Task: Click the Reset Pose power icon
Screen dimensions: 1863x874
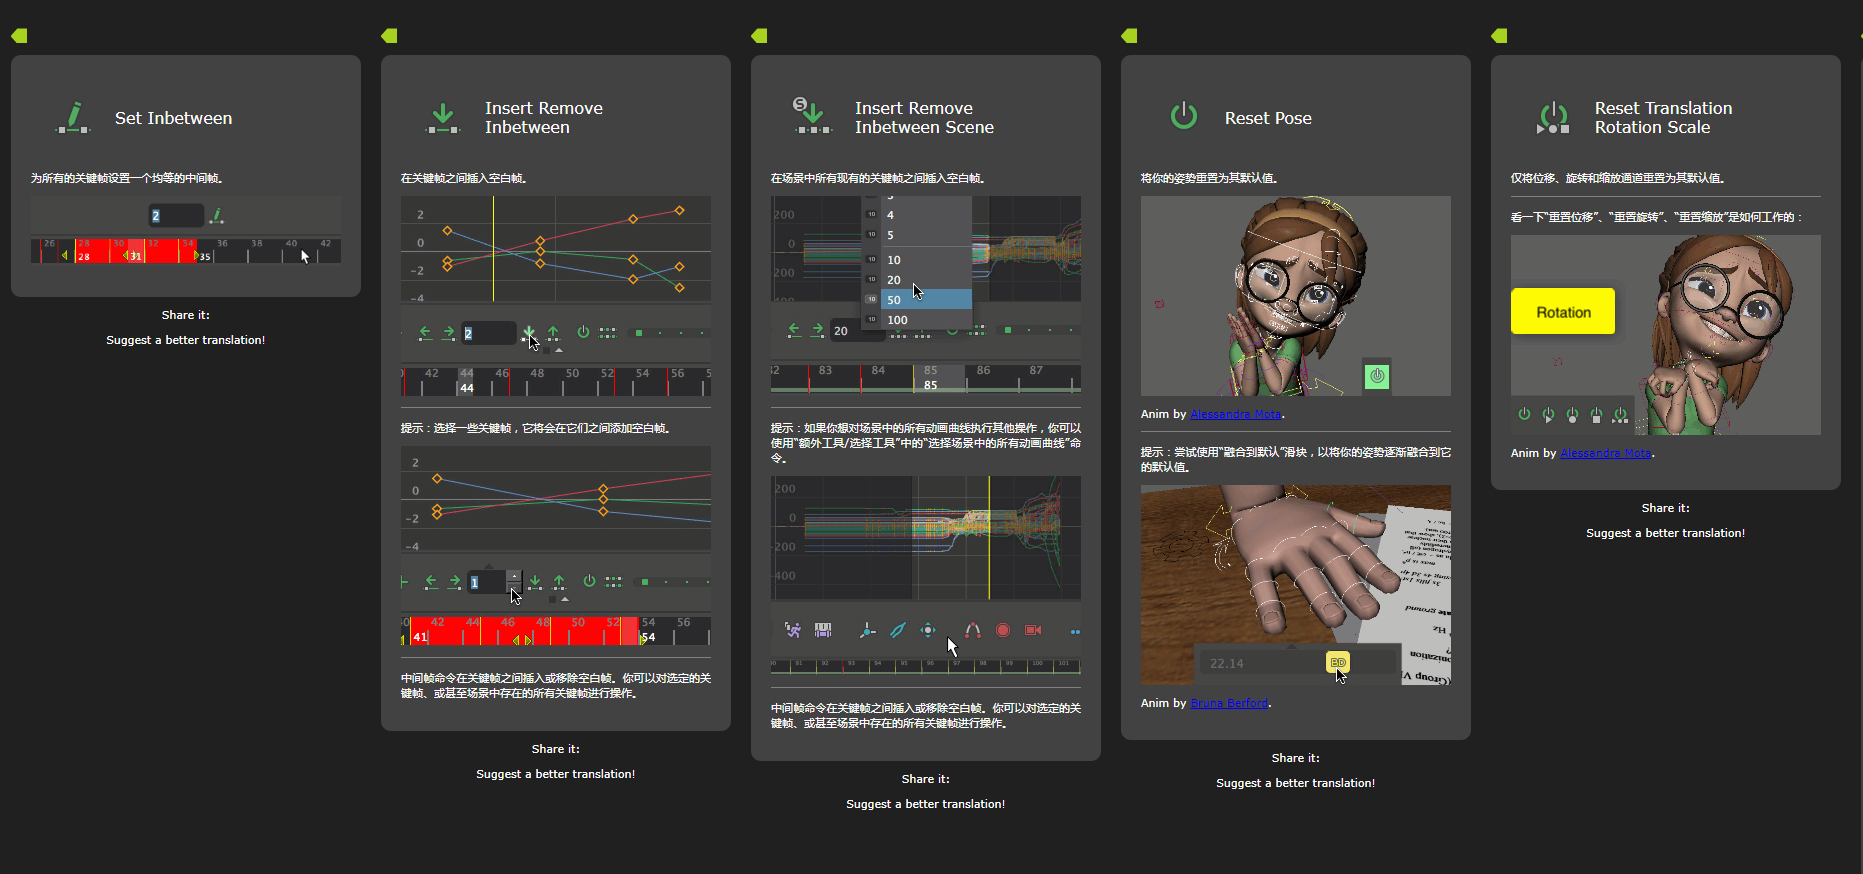Action: (1183, 117)
